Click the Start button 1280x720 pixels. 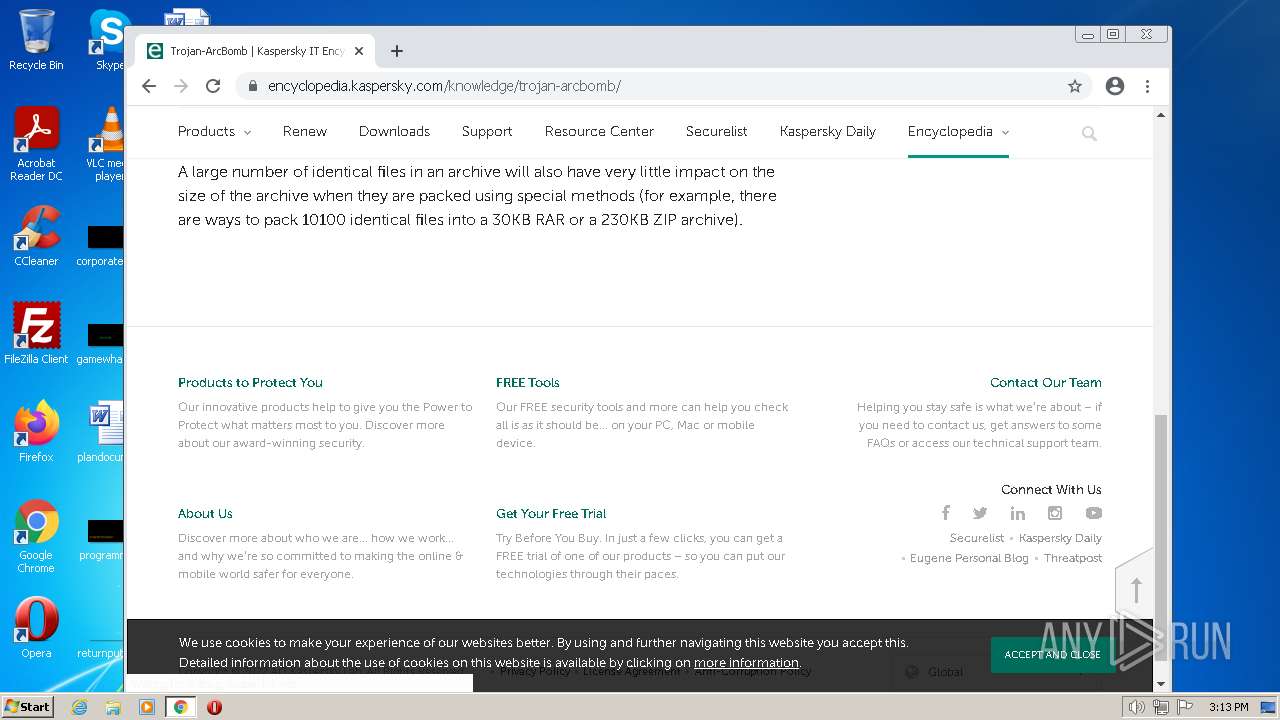click(x=28, y=707)
